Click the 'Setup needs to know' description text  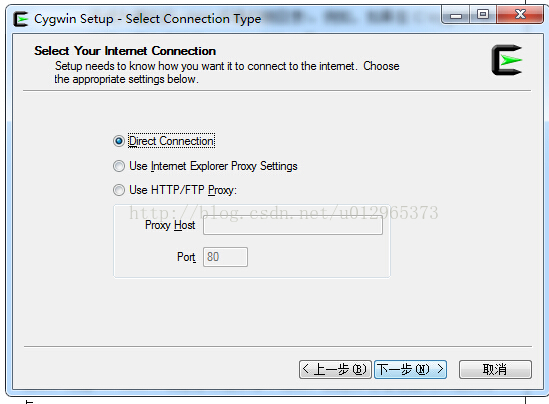(x=227, y=72)
